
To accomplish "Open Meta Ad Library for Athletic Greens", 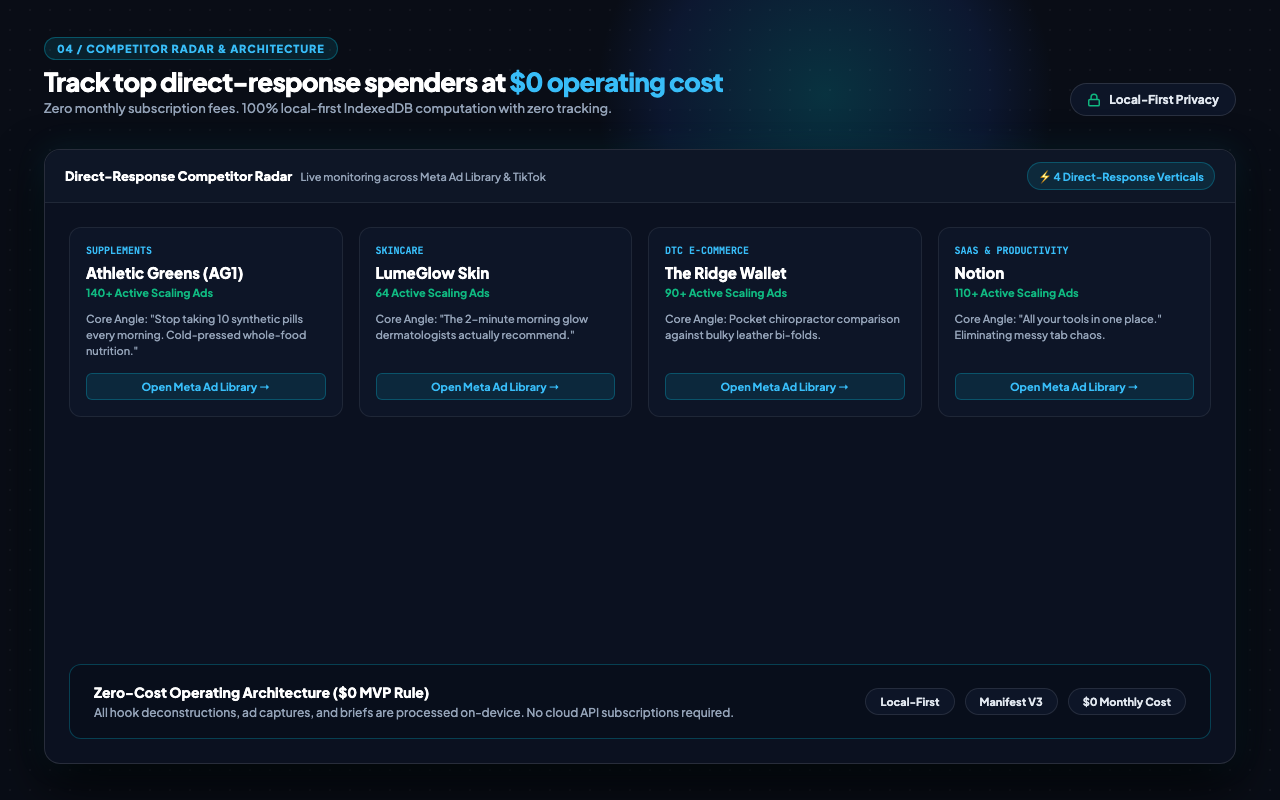I will pyautogui.click(x=206, y=387).
